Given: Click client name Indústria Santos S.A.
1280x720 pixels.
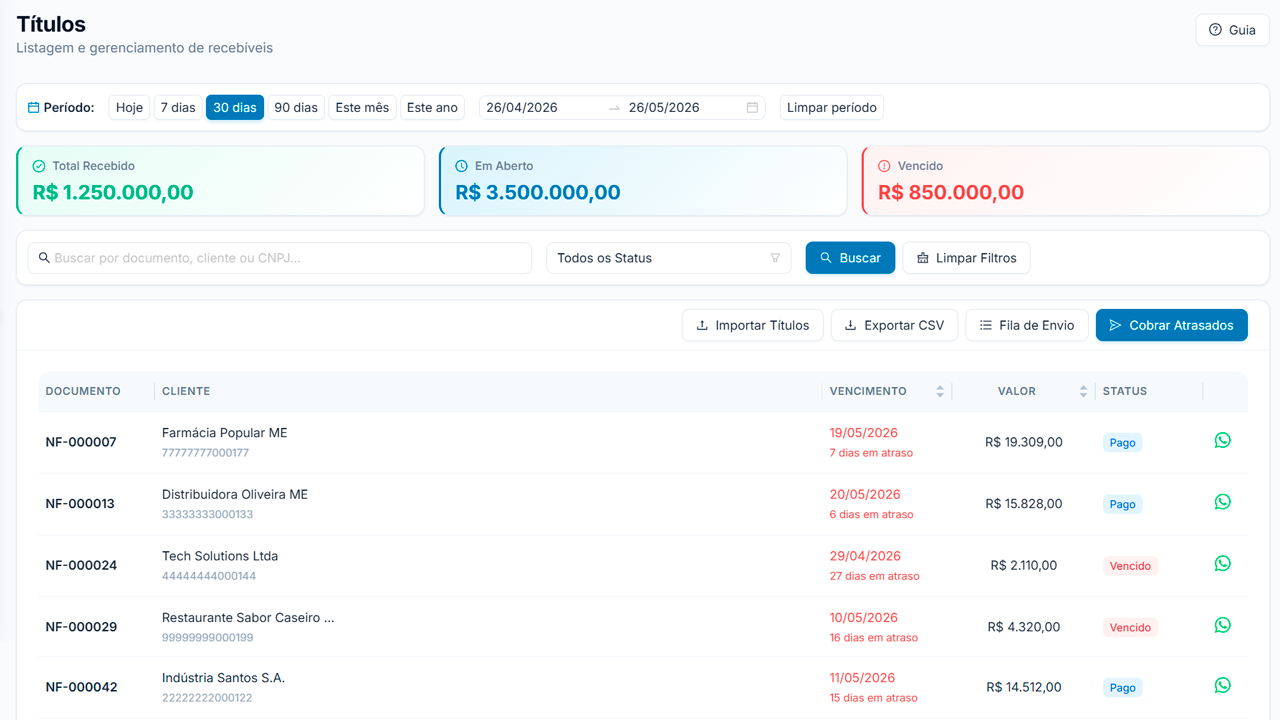Looking at the screenshot, I should [x=223, y=678].
